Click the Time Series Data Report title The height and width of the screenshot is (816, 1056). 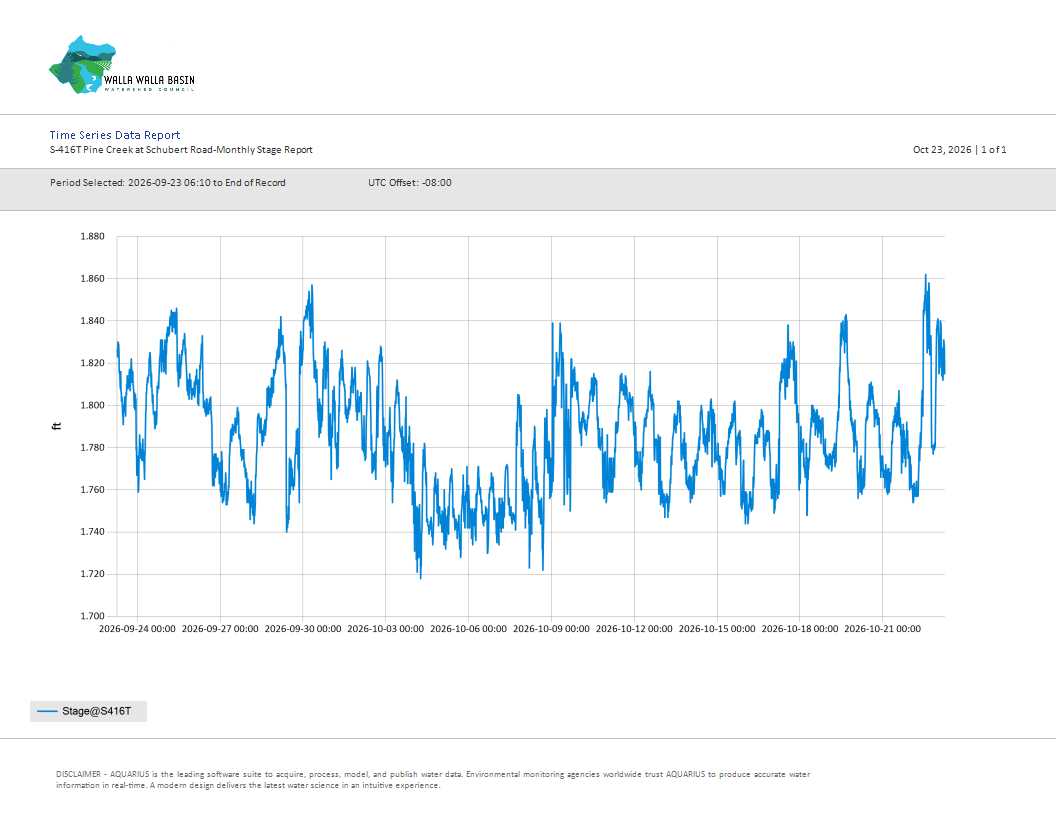(x=115, y=135)
